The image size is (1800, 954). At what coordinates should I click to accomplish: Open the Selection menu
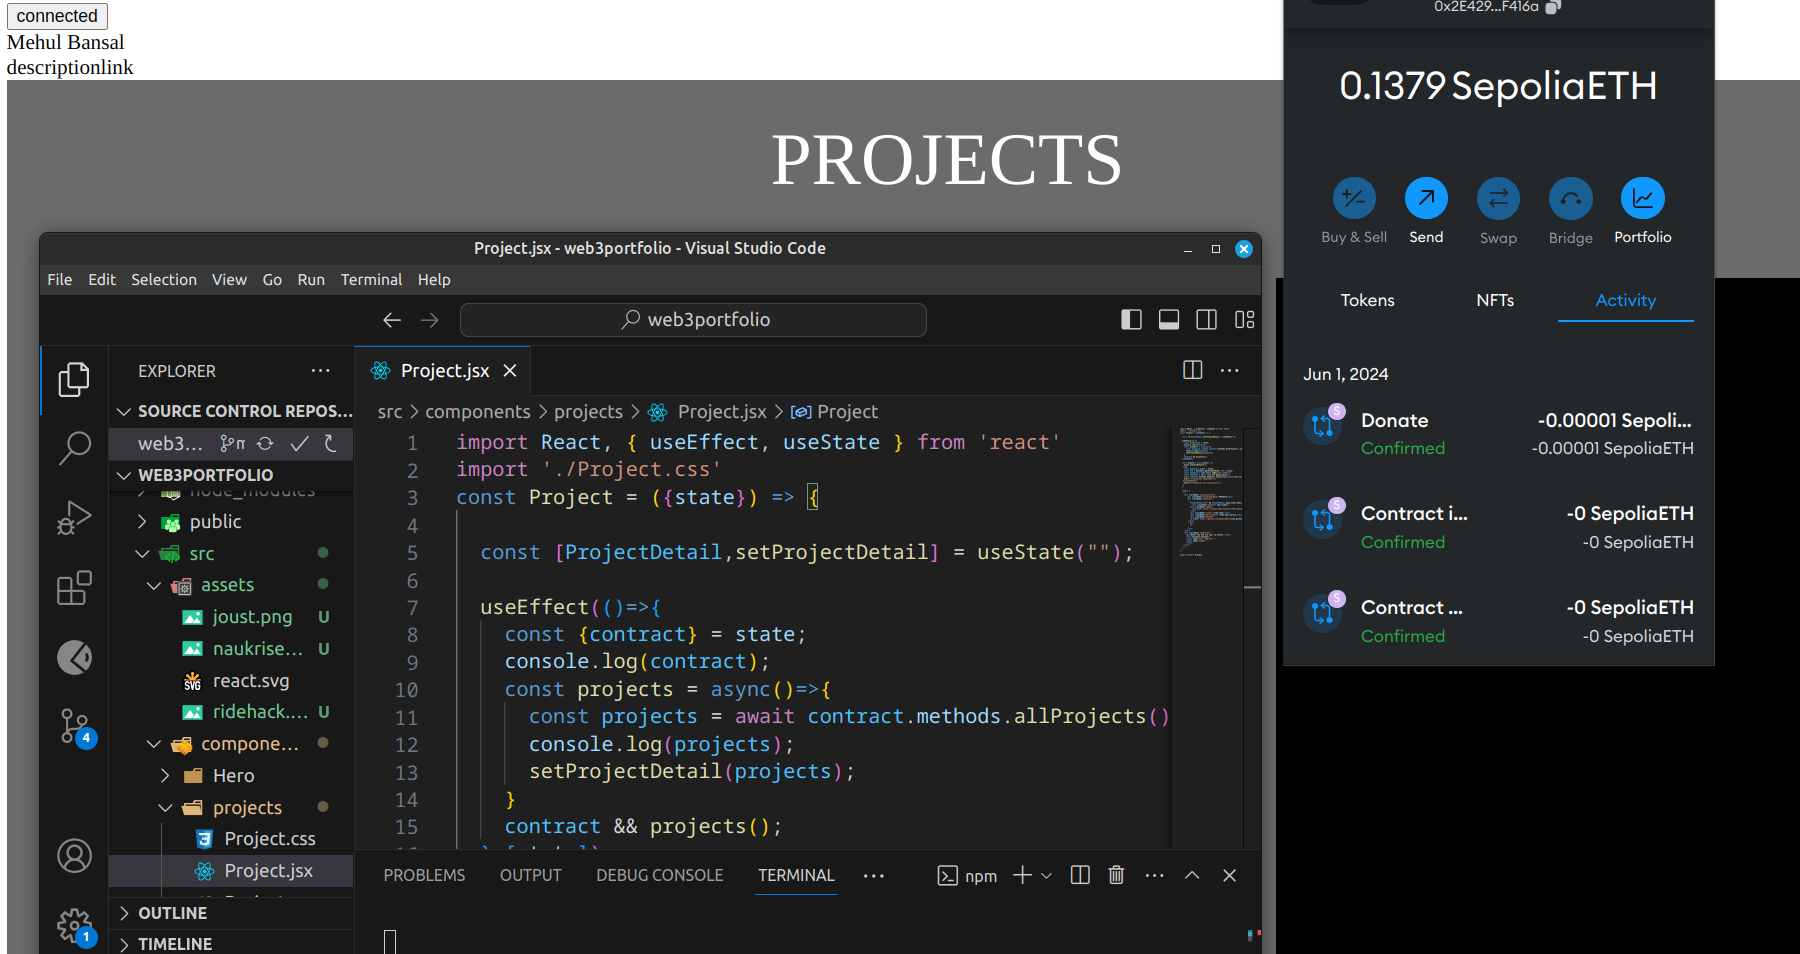[164, 280]
